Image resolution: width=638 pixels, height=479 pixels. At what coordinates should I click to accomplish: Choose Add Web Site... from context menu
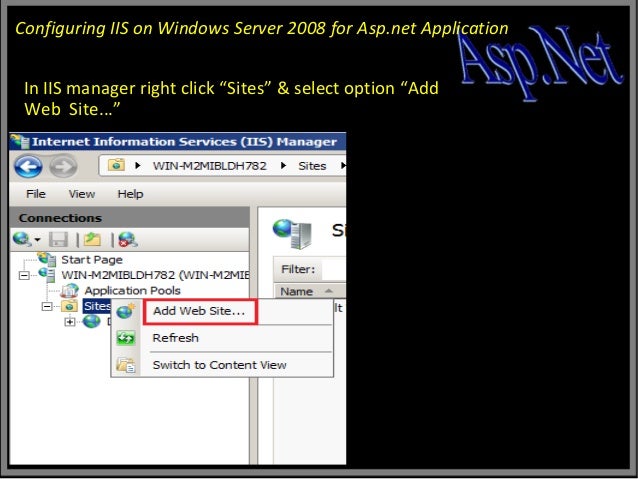199,311
